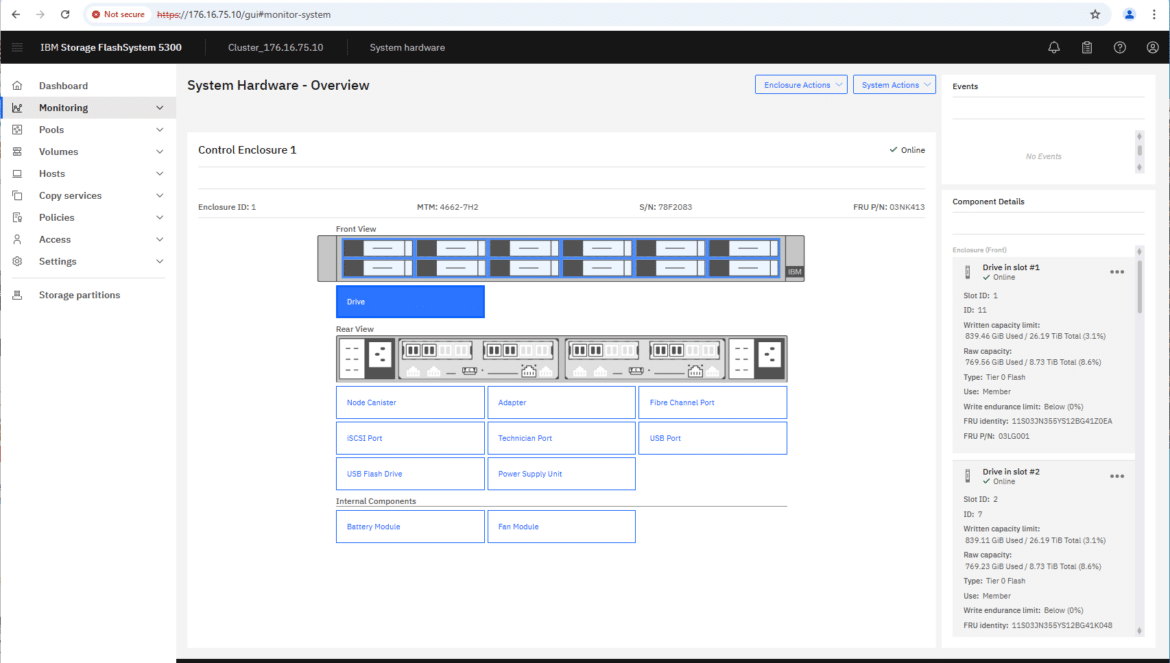Click the Copy services icon
This screenshot has height=663, width=1170.
click(17, 195)
